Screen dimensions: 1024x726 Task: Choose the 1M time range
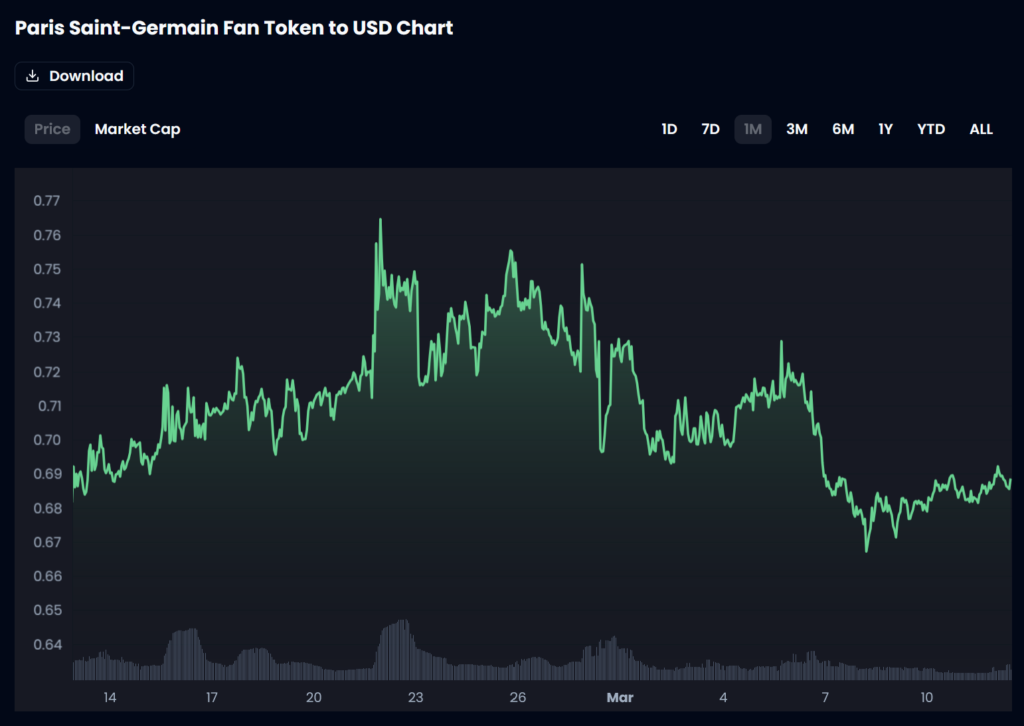[x=753, y=129]
